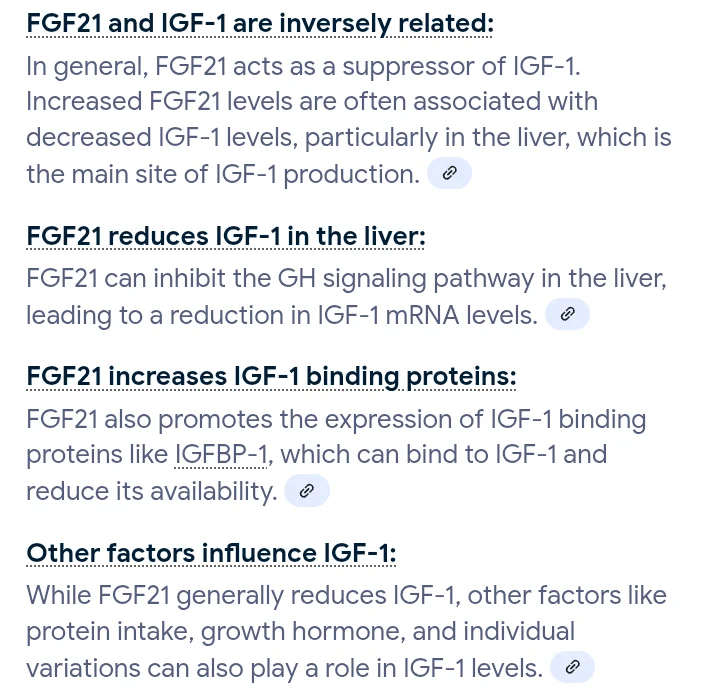Viewport: 701px width, 689px height.
Task: Open 'FGF21 increases IGF-1 binding proteins' heading
Action: pos(271,376)
